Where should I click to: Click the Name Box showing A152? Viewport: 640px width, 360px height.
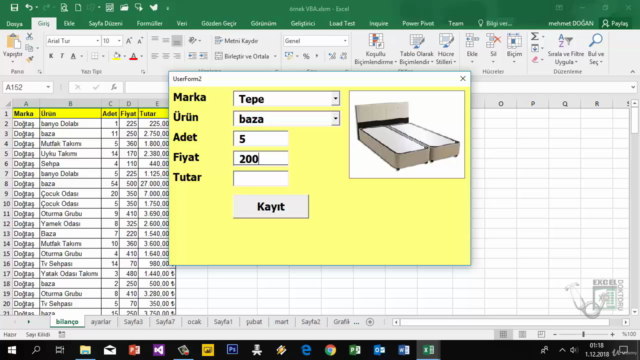point(28,87)
